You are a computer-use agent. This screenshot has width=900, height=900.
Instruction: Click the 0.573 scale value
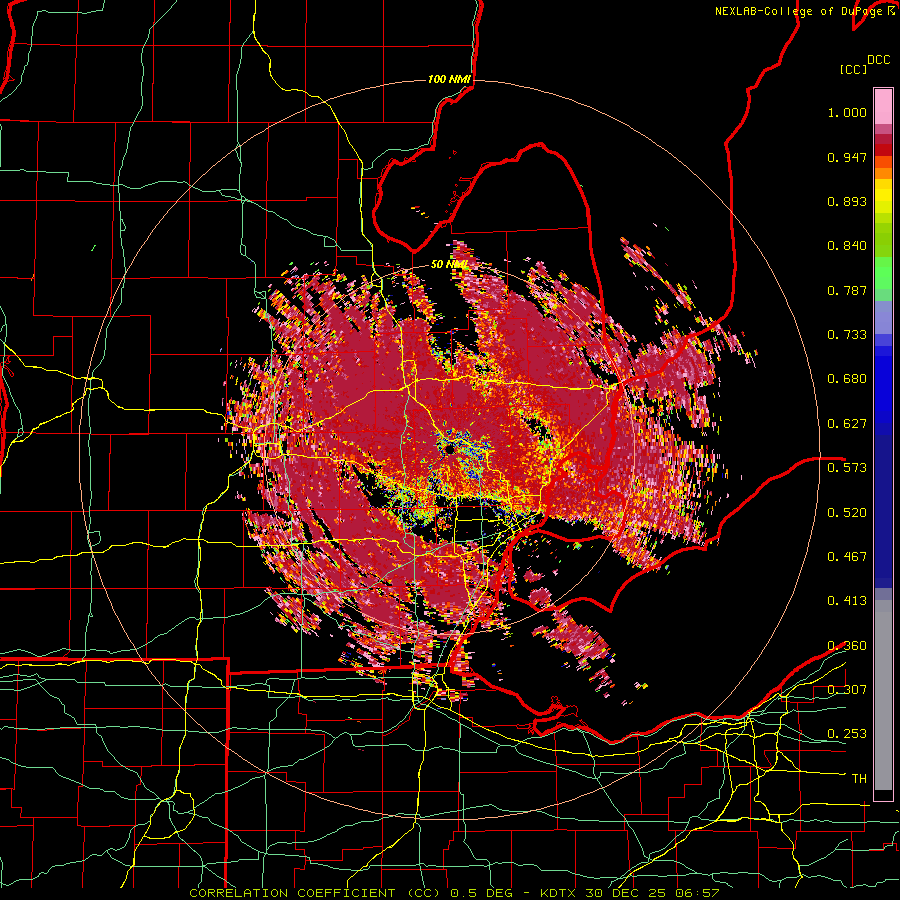[x=847, y=468]
